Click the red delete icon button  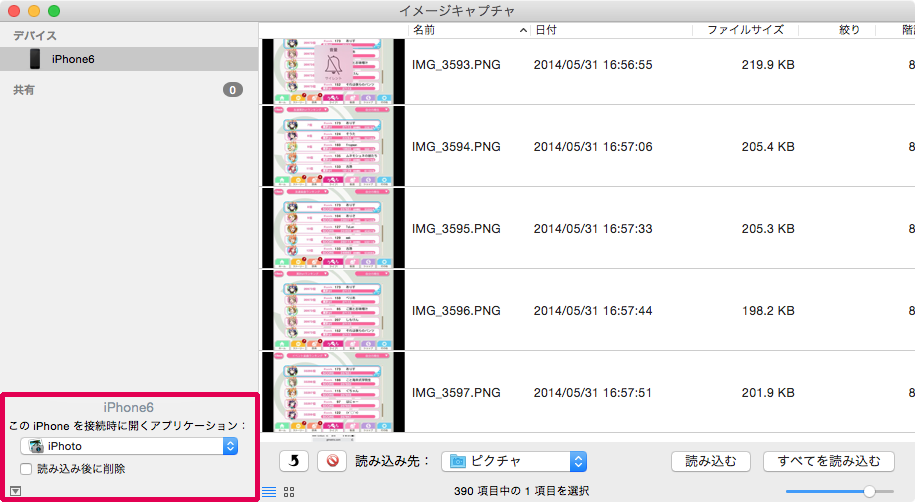click(x=332, y=461)
